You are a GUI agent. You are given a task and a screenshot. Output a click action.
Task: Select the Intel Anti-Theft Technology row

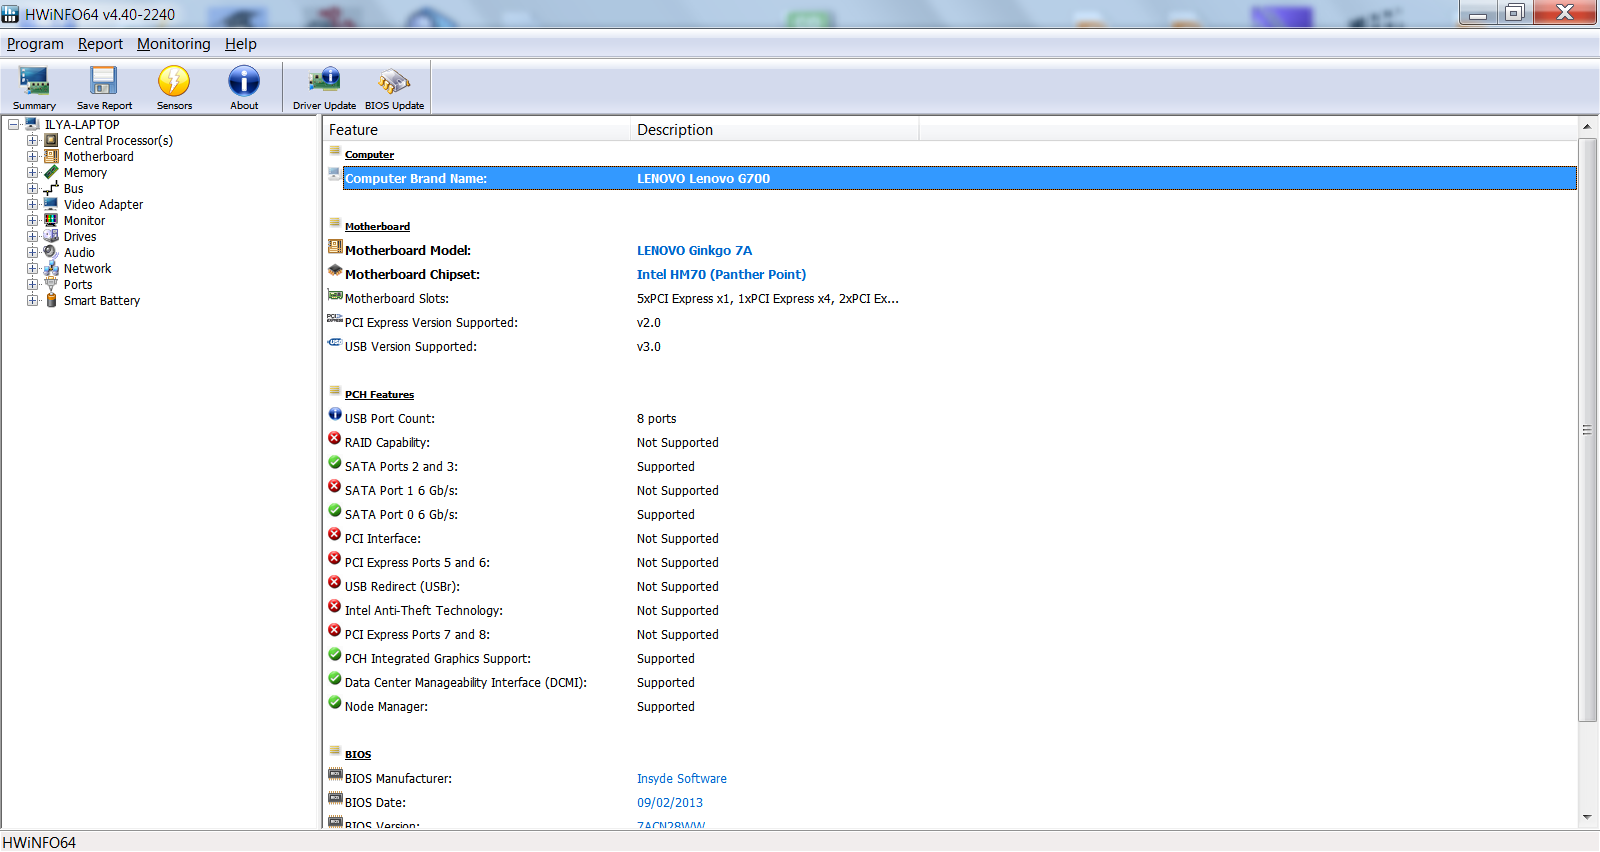[950, 611]
